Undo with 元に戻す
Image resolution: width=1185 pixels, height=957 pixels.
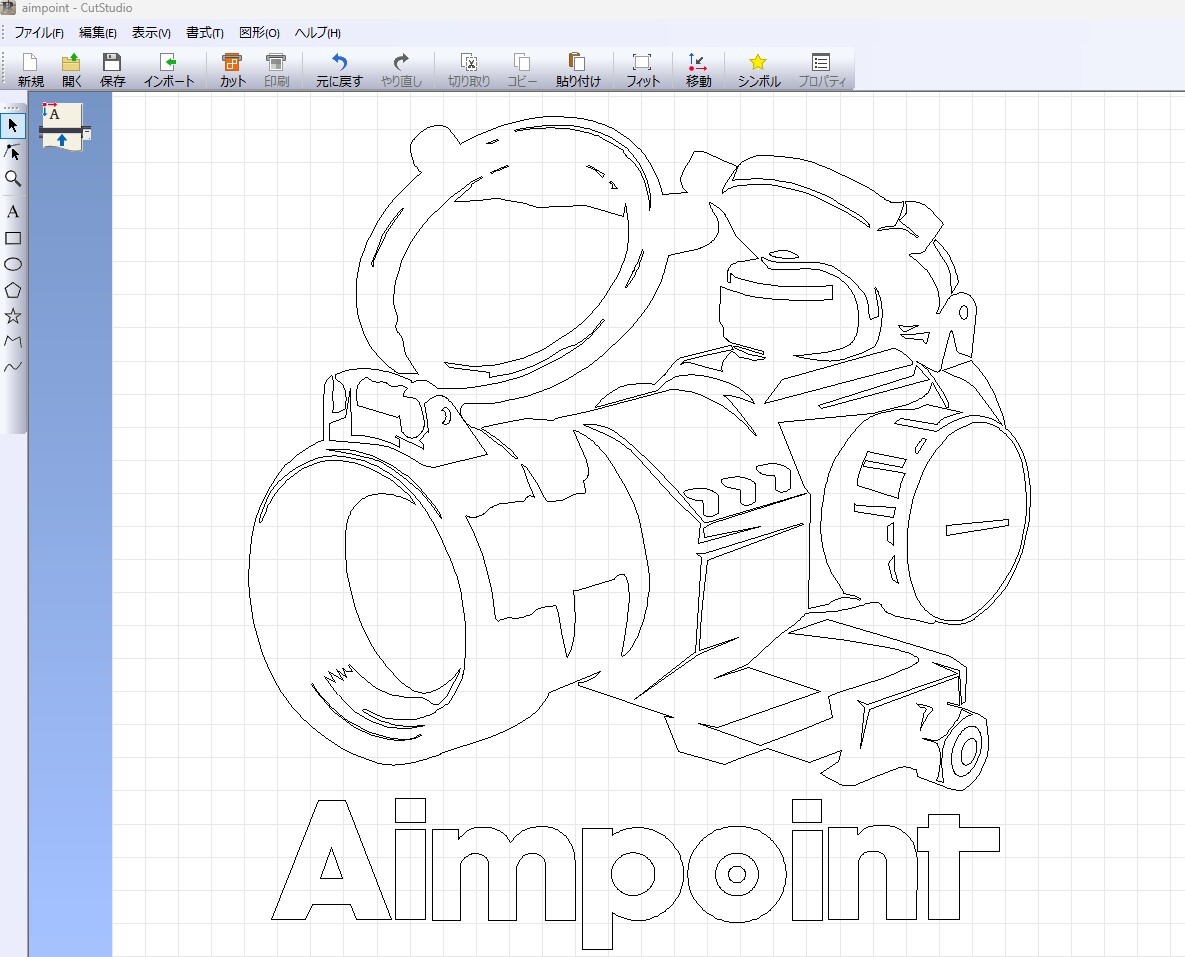(339, 70)
